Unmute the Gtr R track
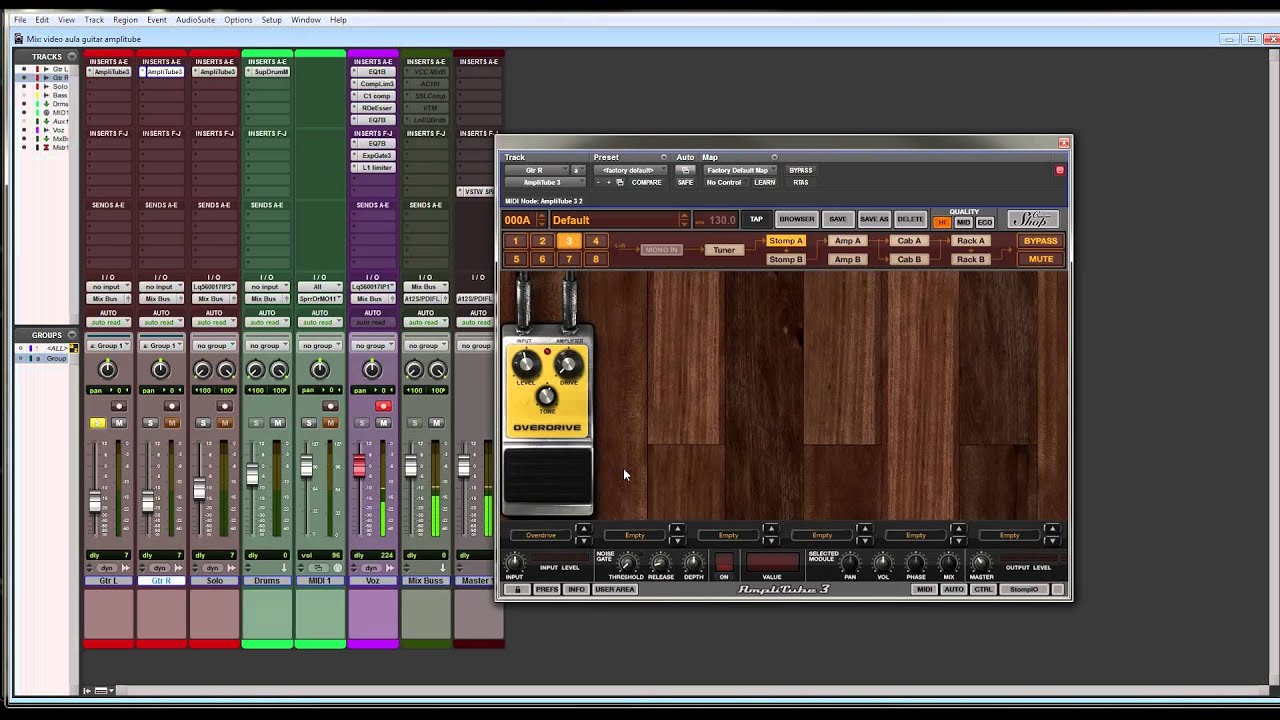Image resolution: width=1280 pixels, height=720 pixels. click(171, 423)
